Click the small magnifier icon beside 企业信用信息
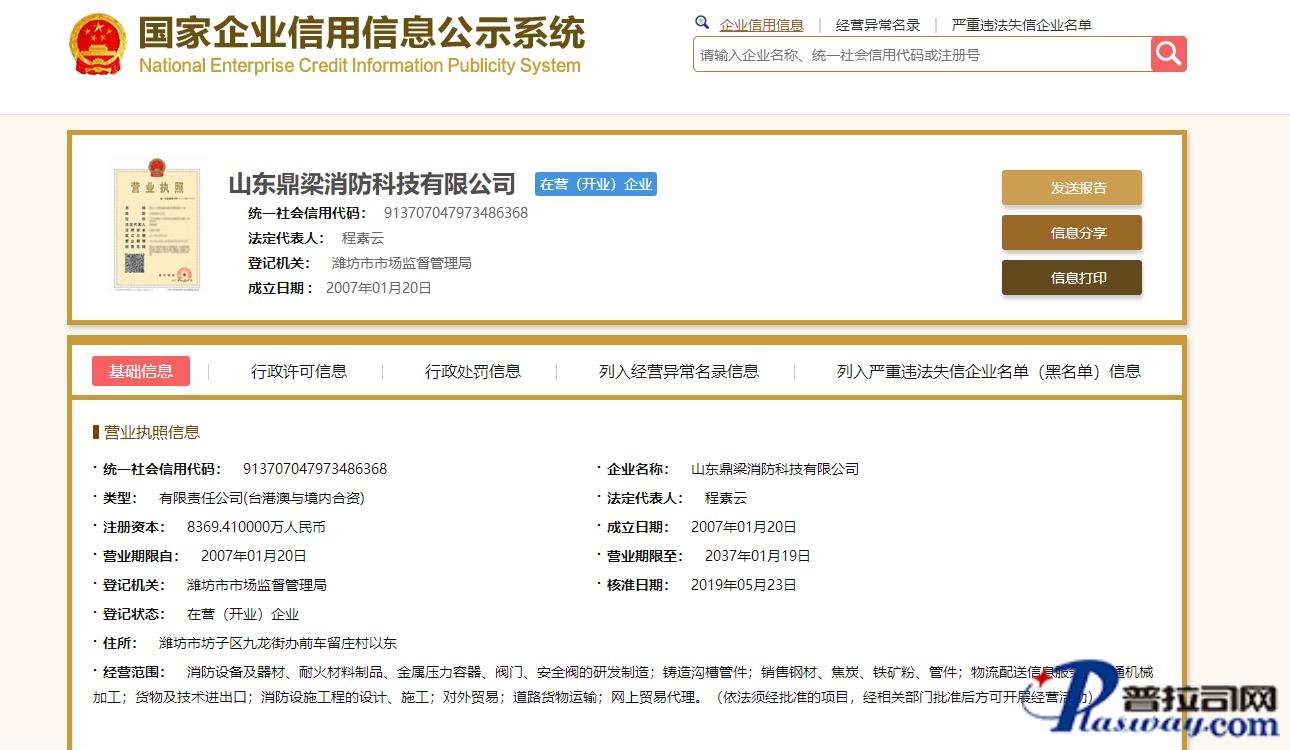This screenshot has width=1290, height=750. click(702, 23)
